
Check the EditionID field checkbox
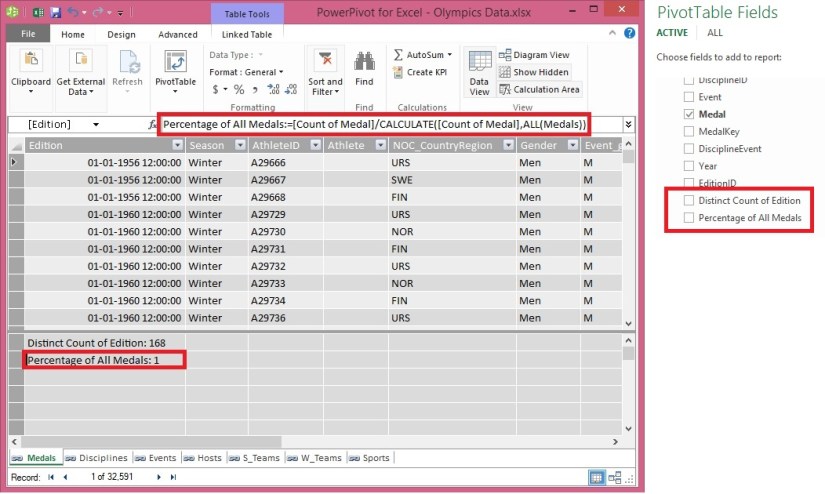pyautogui.click(x=689, y=183)
